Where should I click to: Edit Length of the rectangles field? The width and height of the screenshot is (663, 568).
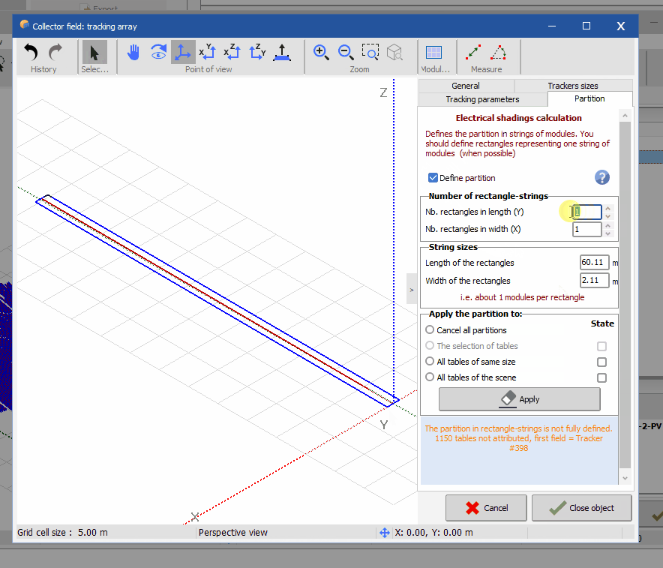pyautogui.click(x=595, y=262)
